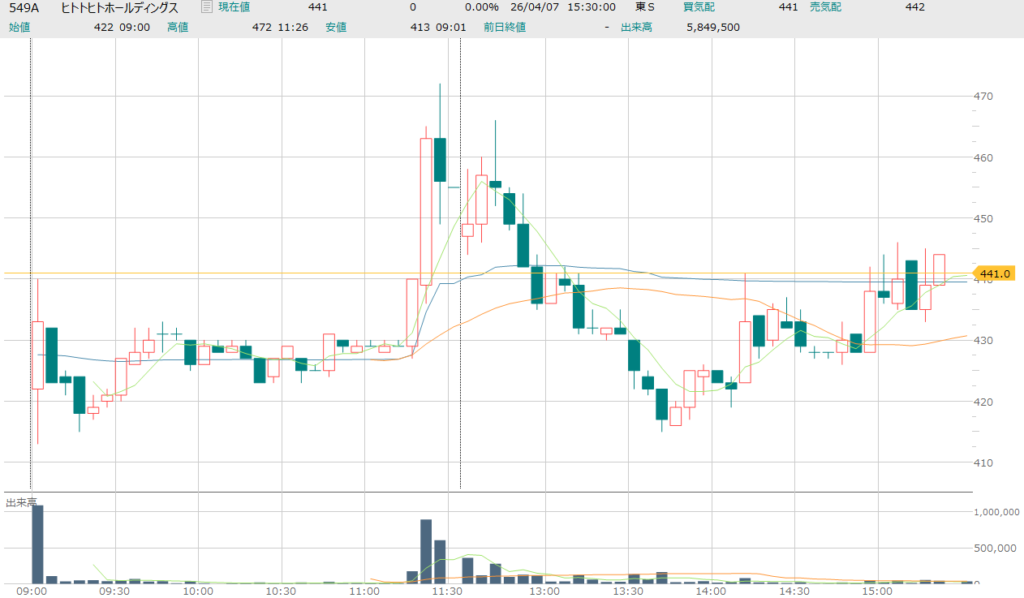Select the 549A ticker code
Viewport: 1024px width, 598px height.
click(24, 7)
